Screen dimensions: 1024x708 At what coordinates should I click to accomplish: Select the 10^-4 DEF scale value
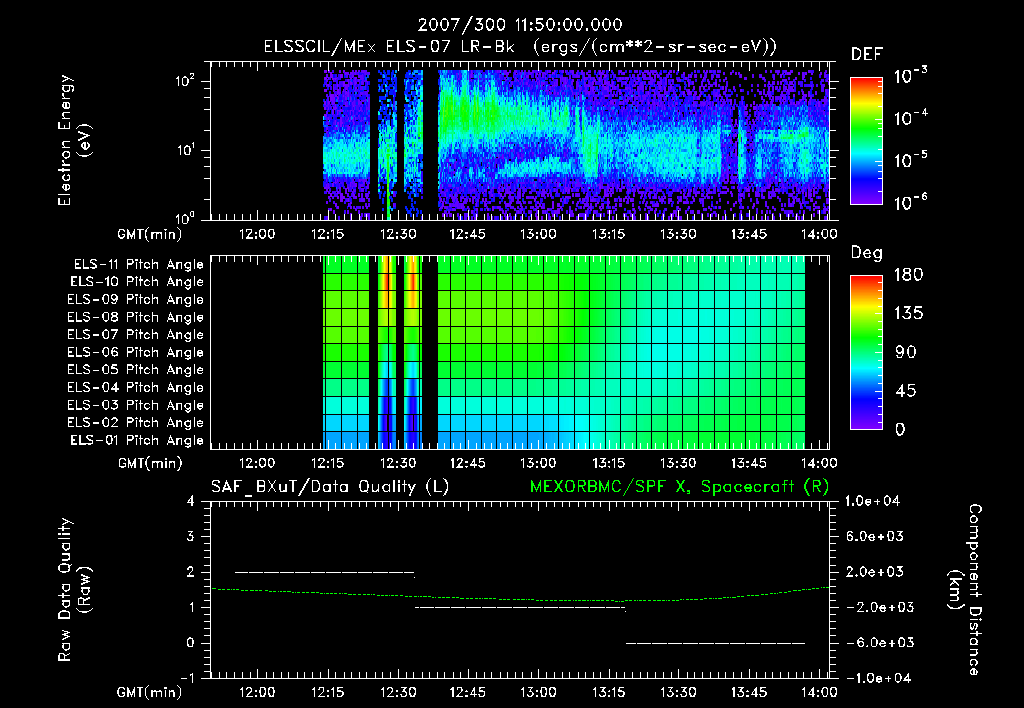910,118
